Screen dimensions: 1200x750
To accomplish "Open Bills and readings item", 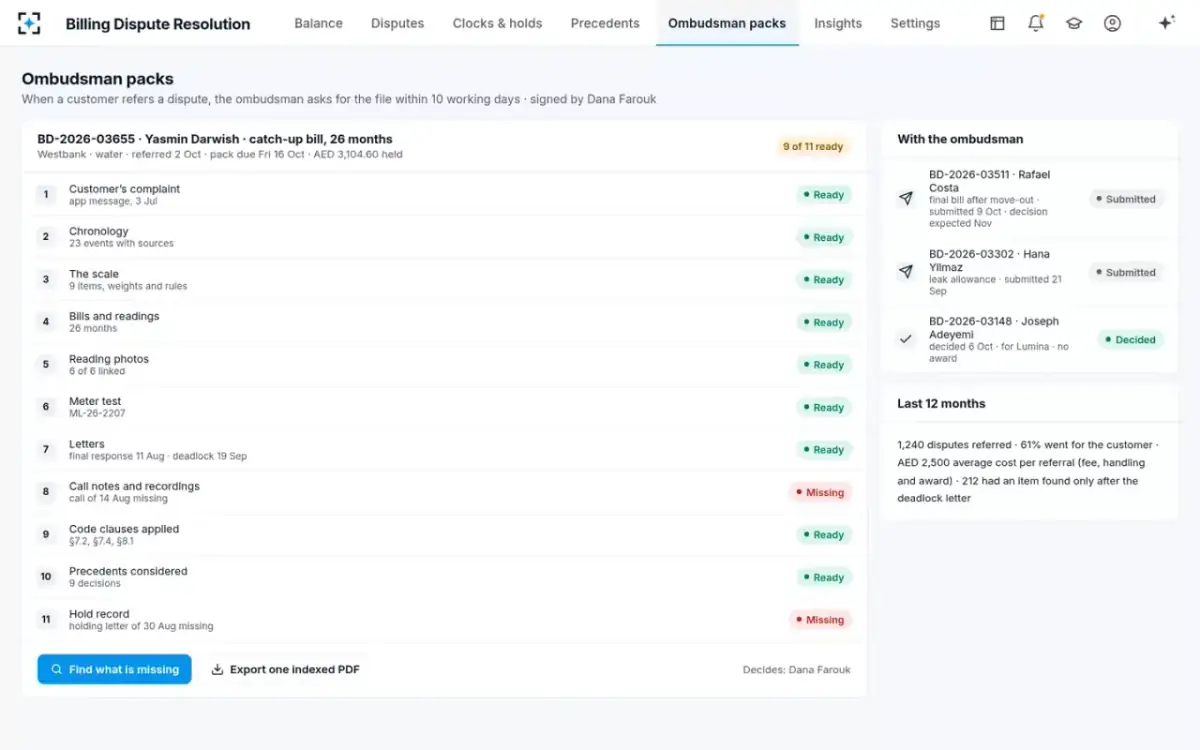I will (444, 322).
